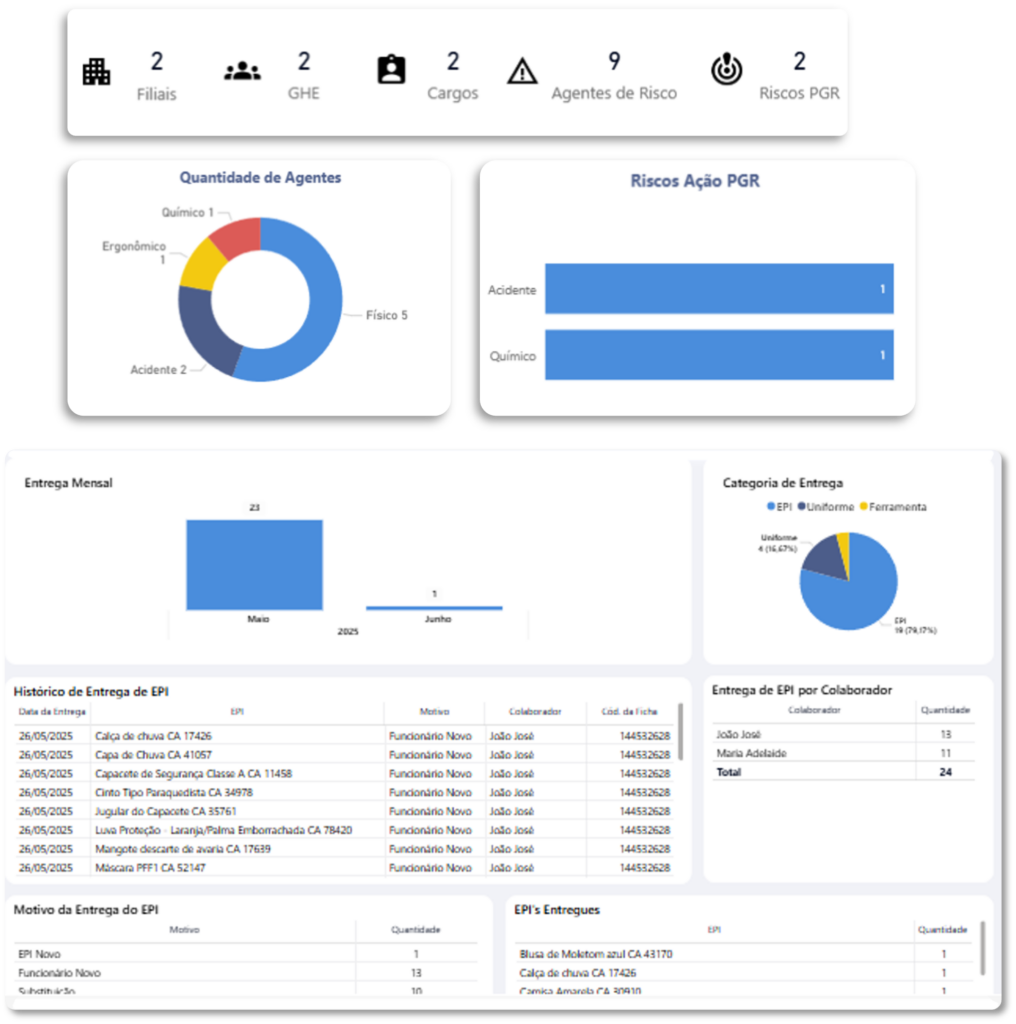Click the GHE people group icon

tap(242, 72)
